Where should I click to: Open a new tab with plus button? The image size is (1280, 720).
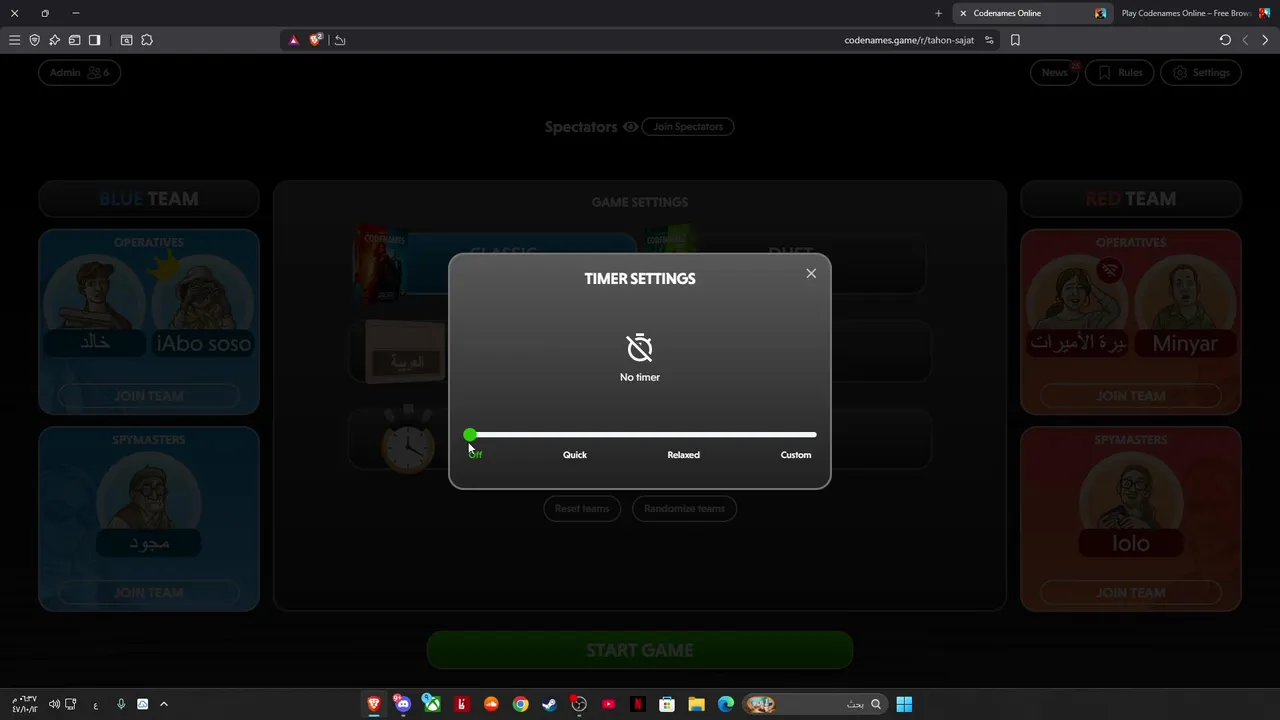click(938, 13)
